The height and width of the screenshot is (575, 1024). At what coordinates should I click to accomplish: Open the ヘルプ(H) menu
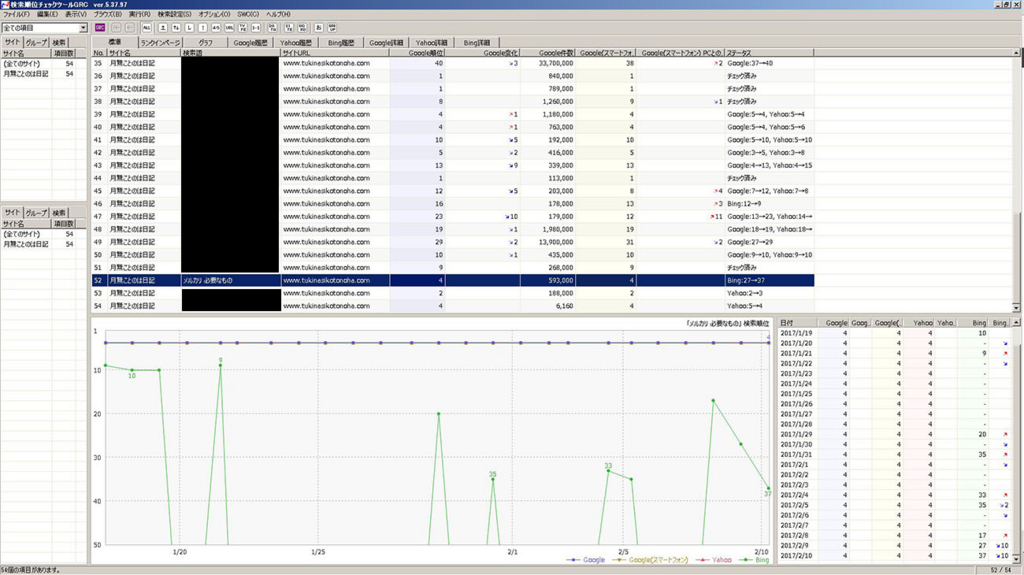pyautogui.click(x=278, y=14)
